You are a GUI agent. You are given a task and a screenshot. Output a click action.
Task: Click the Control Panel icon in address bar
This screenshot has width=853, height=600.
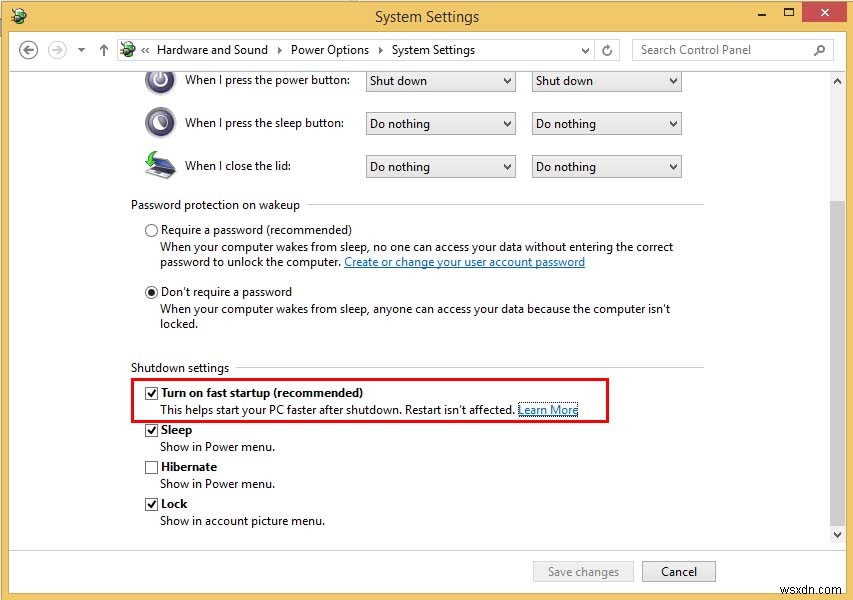[x=127, y=49]
